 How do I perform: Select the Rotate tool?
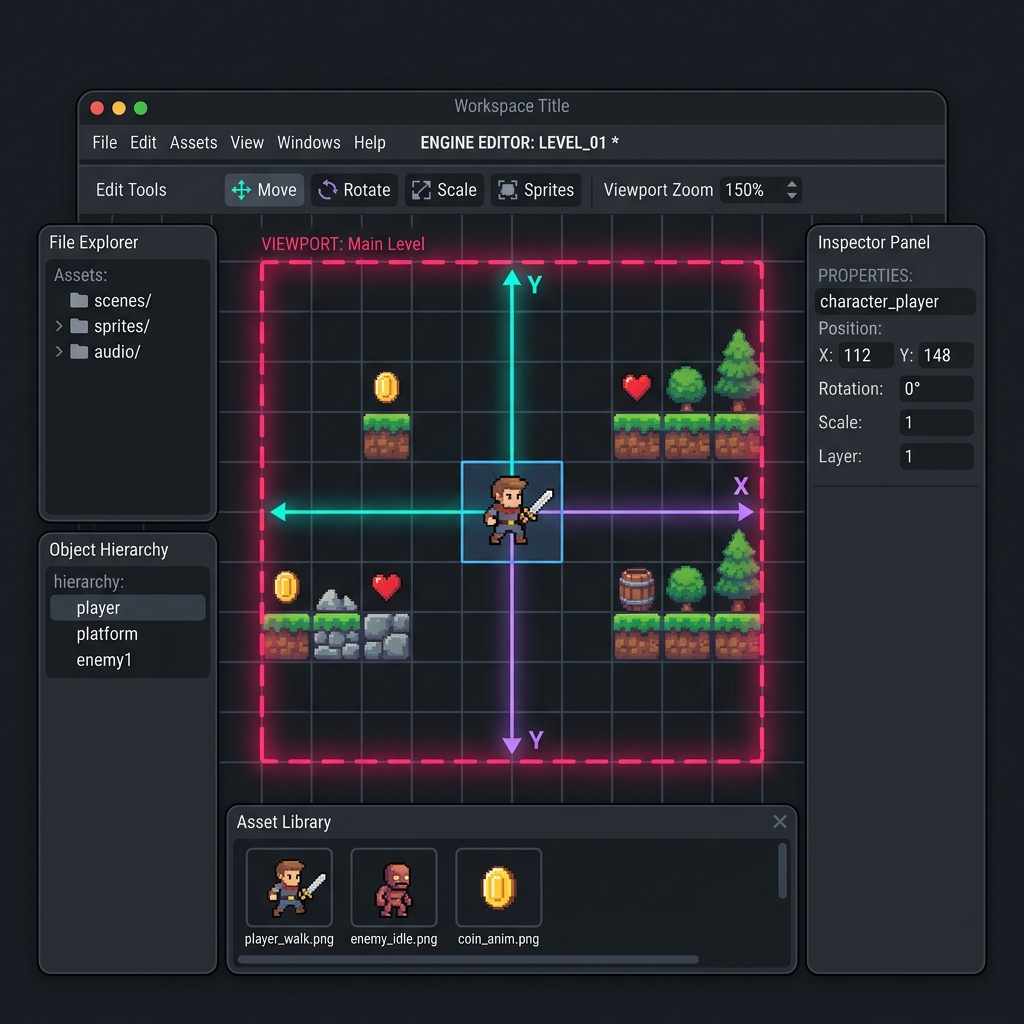coord(354,190)
